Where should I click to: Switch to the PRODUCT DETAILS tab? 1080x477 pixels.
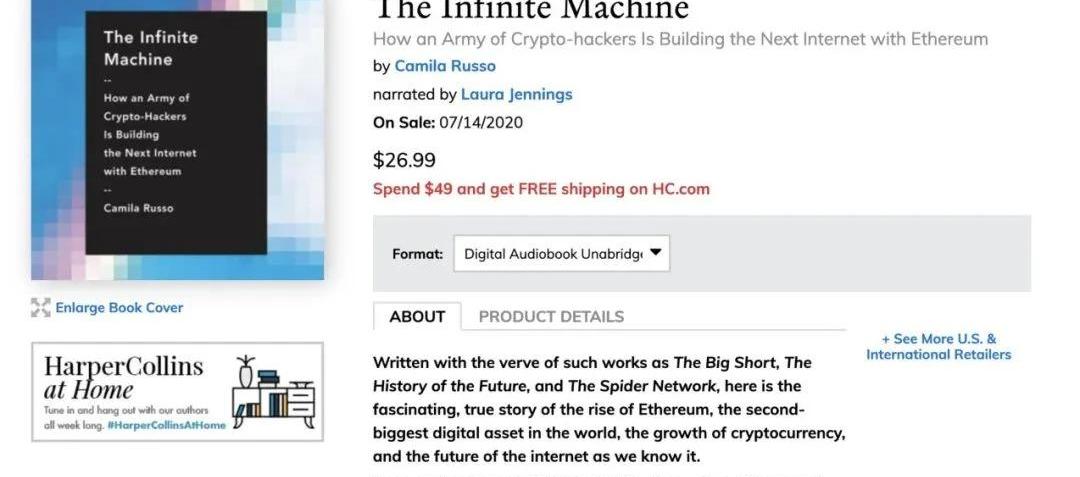click(551, 317)
